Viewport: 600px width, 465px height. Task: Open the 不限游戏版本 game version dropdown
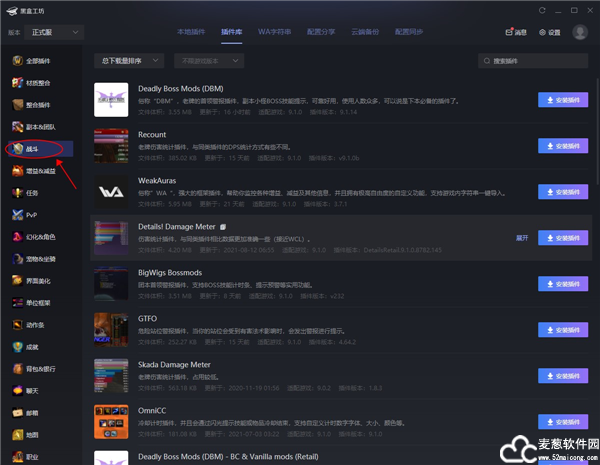tap(209, 61)
